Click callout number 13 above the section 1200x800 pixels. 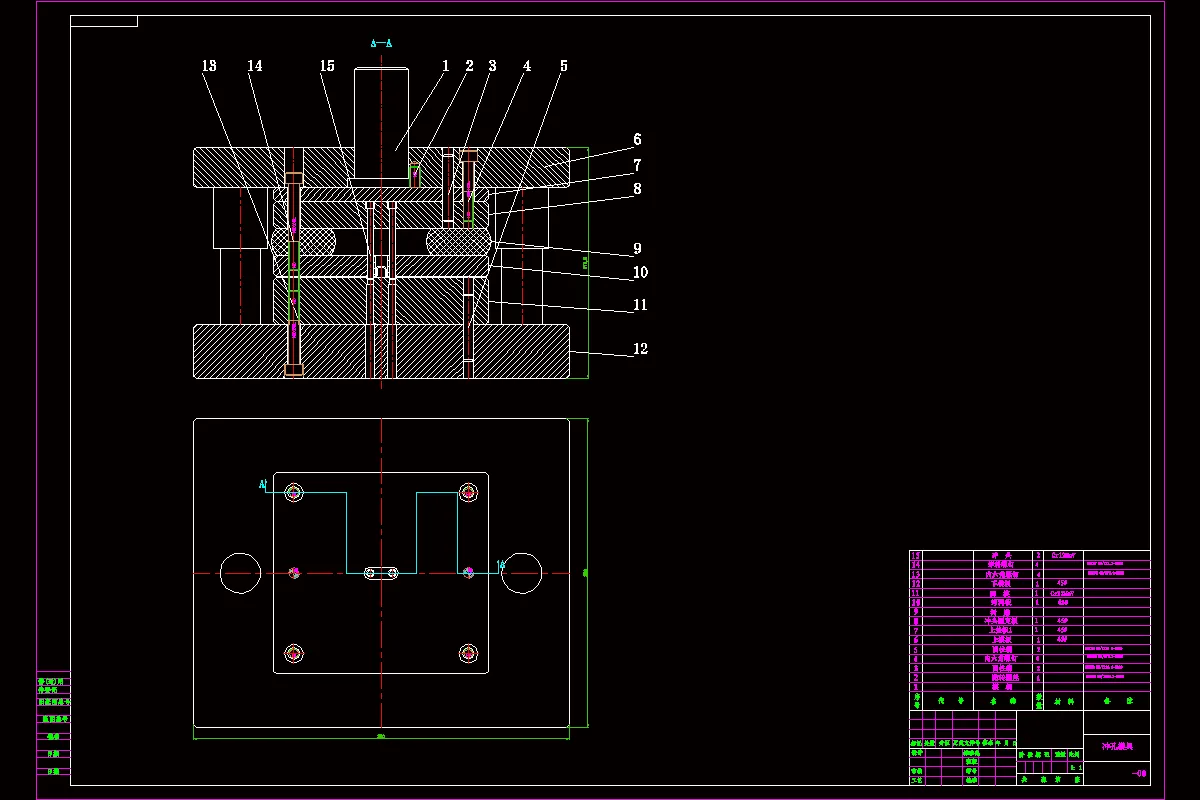[209, 66]
